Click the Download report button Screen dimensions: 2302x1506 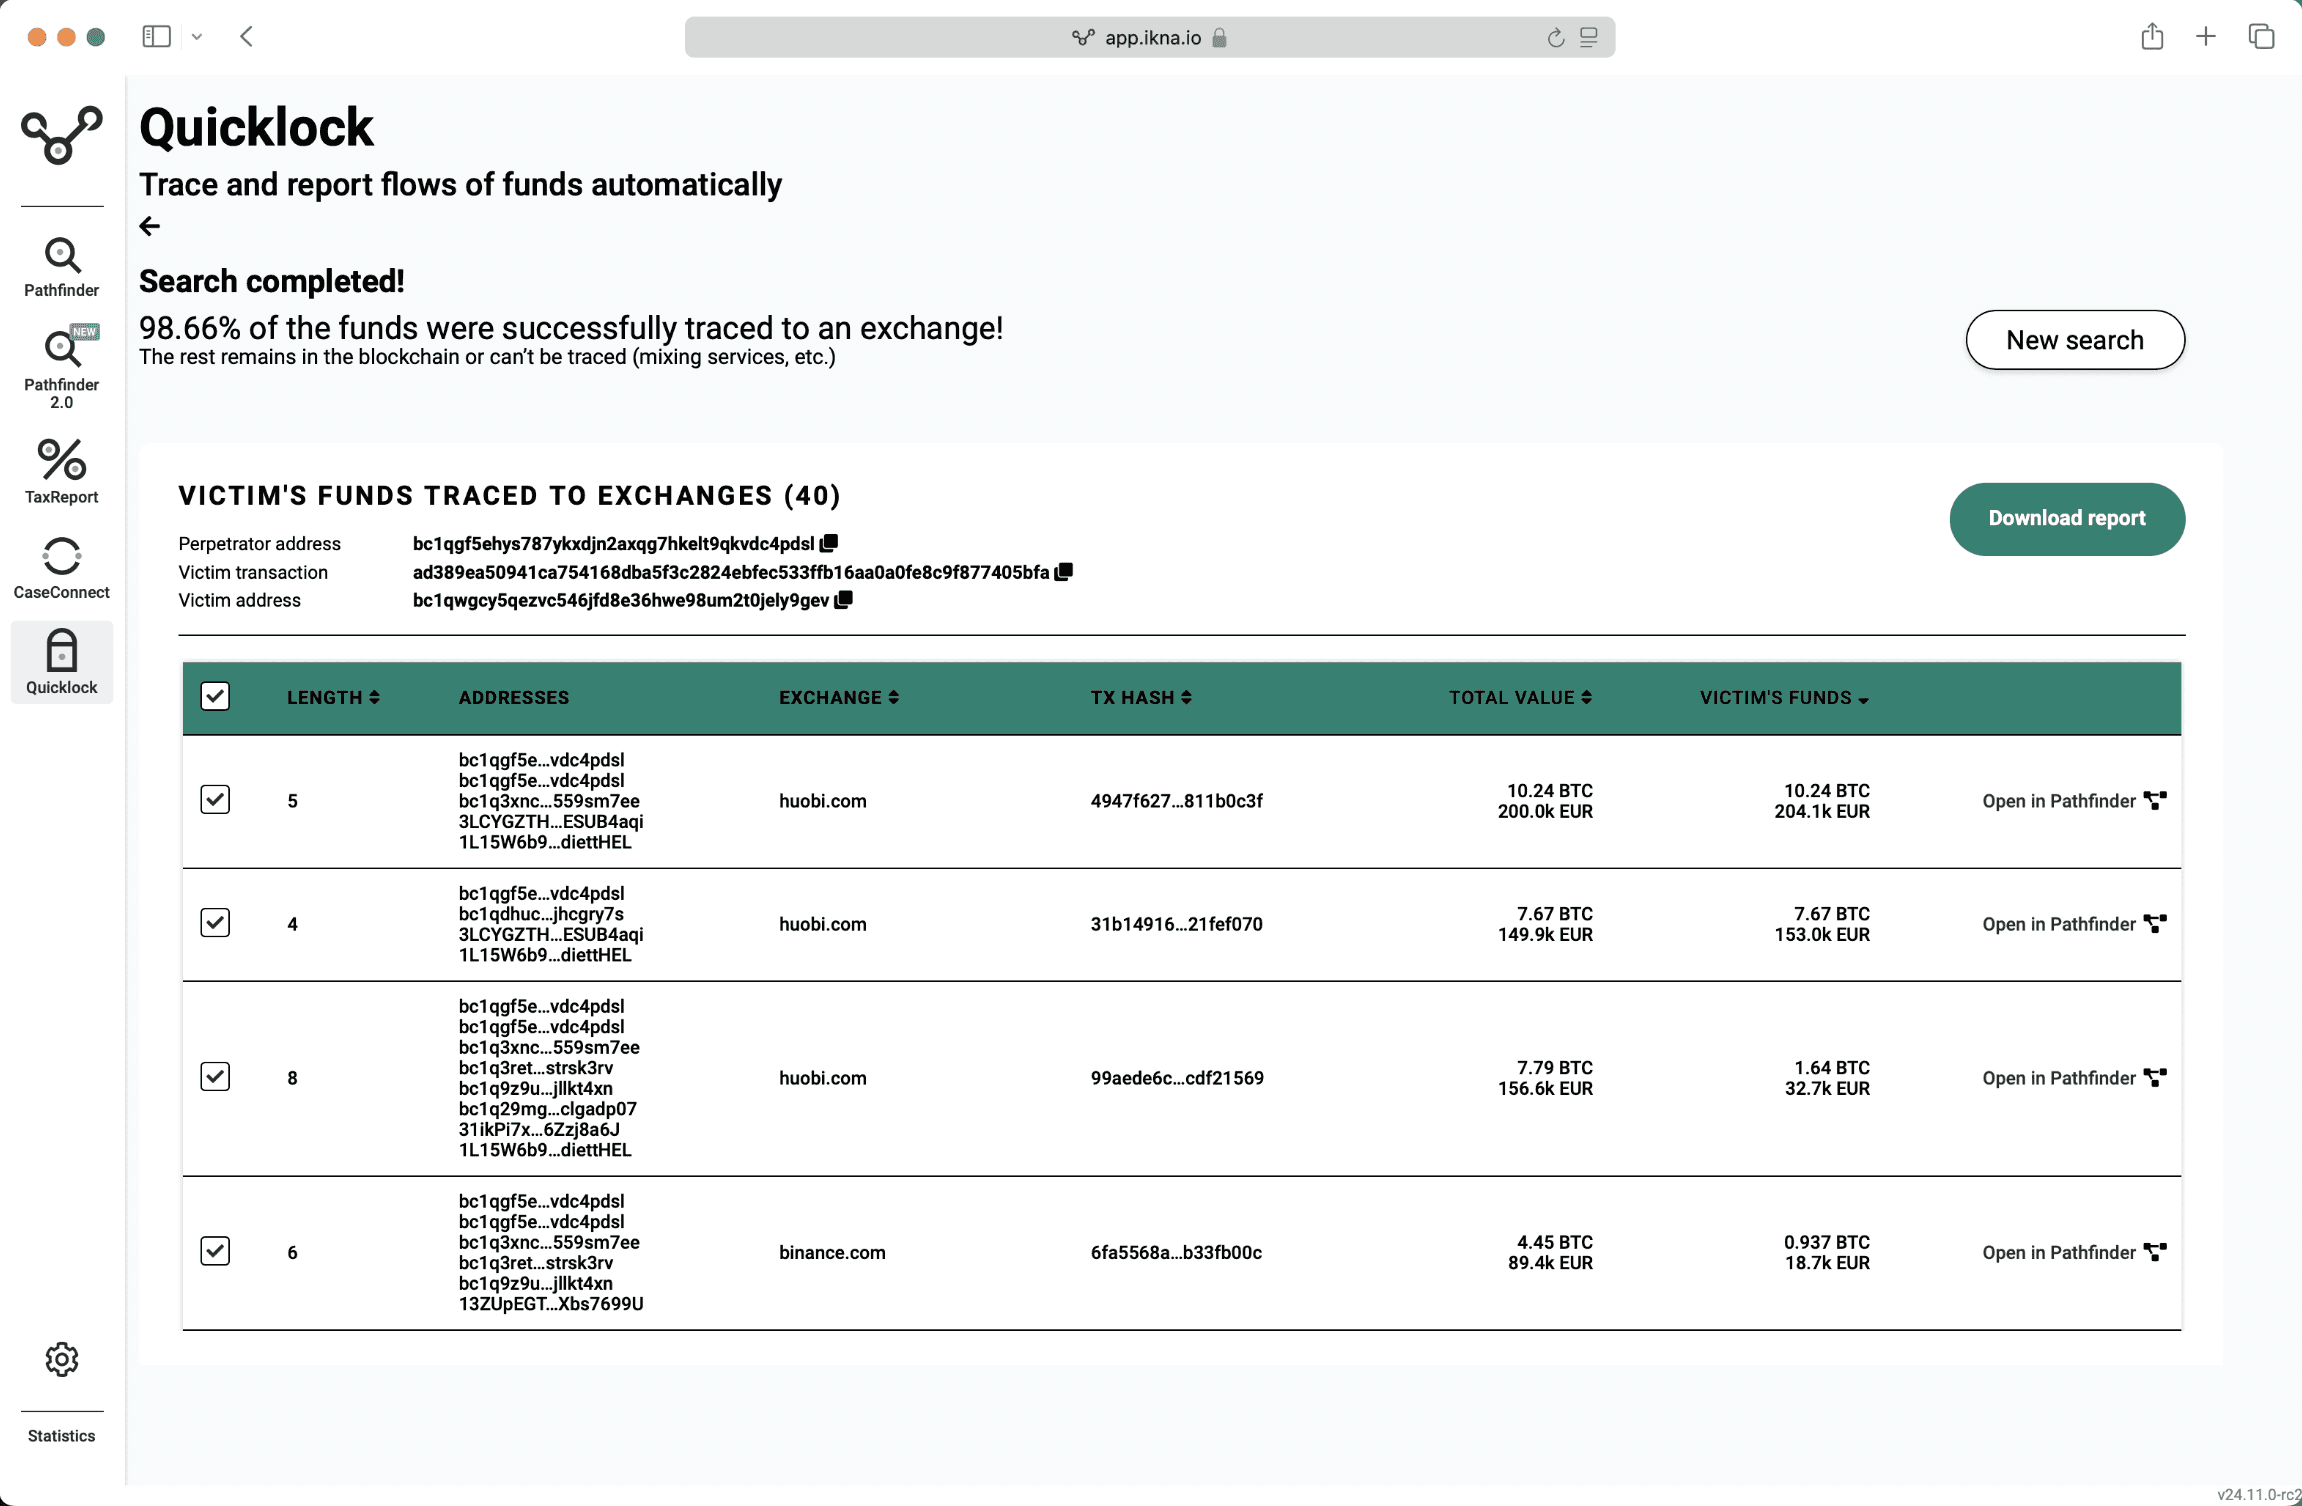tap(2066, 518)
